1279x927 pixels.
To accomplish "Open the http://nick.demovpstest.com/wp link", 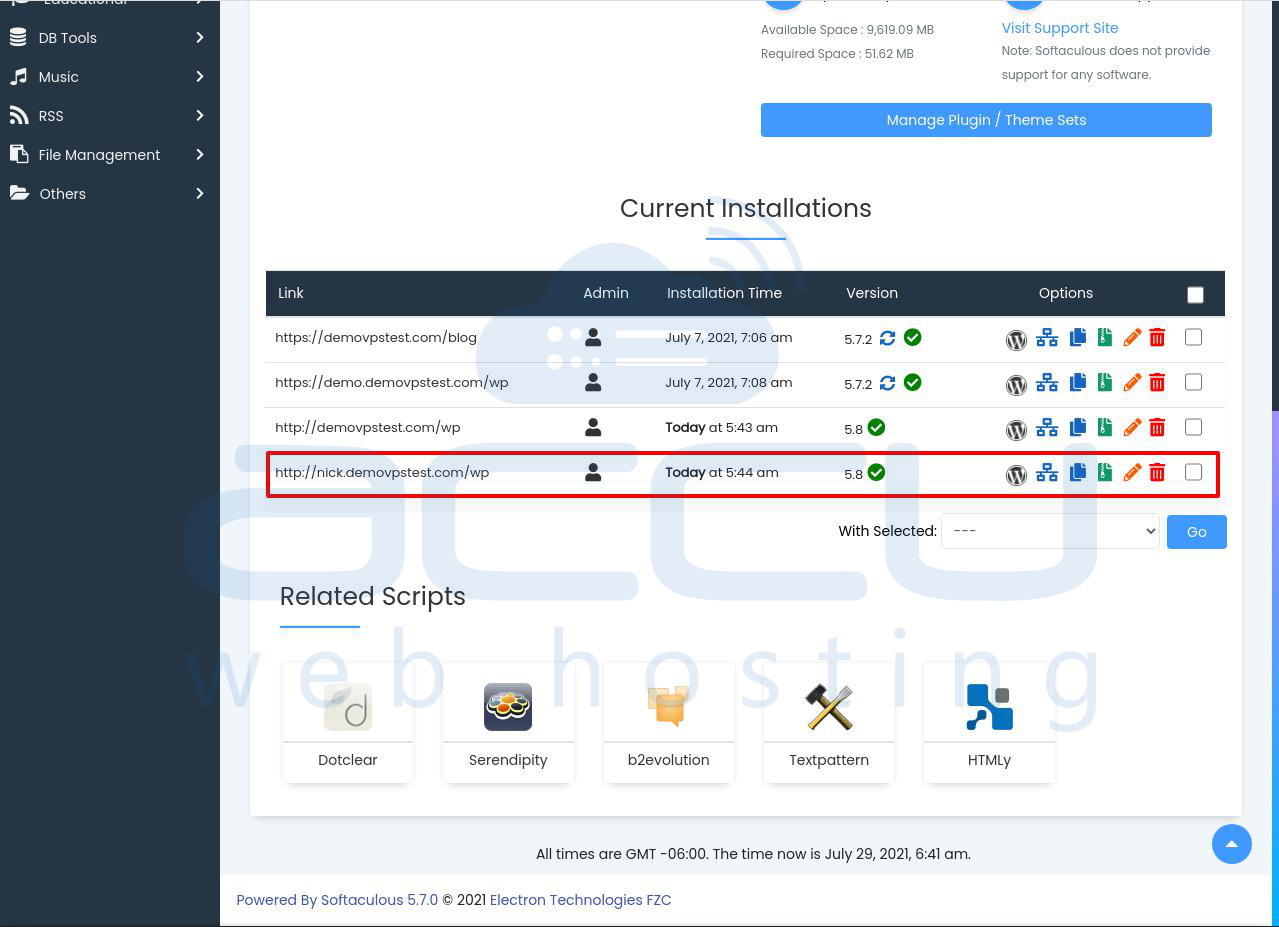I will point(382,472).
